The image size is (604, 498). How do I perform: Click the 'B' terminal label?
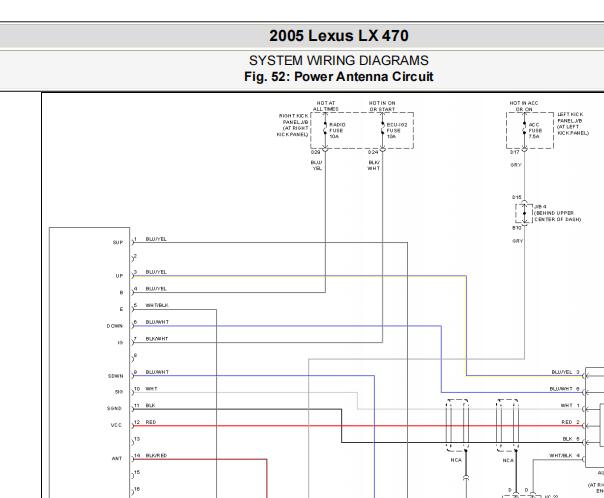point(121,293)
